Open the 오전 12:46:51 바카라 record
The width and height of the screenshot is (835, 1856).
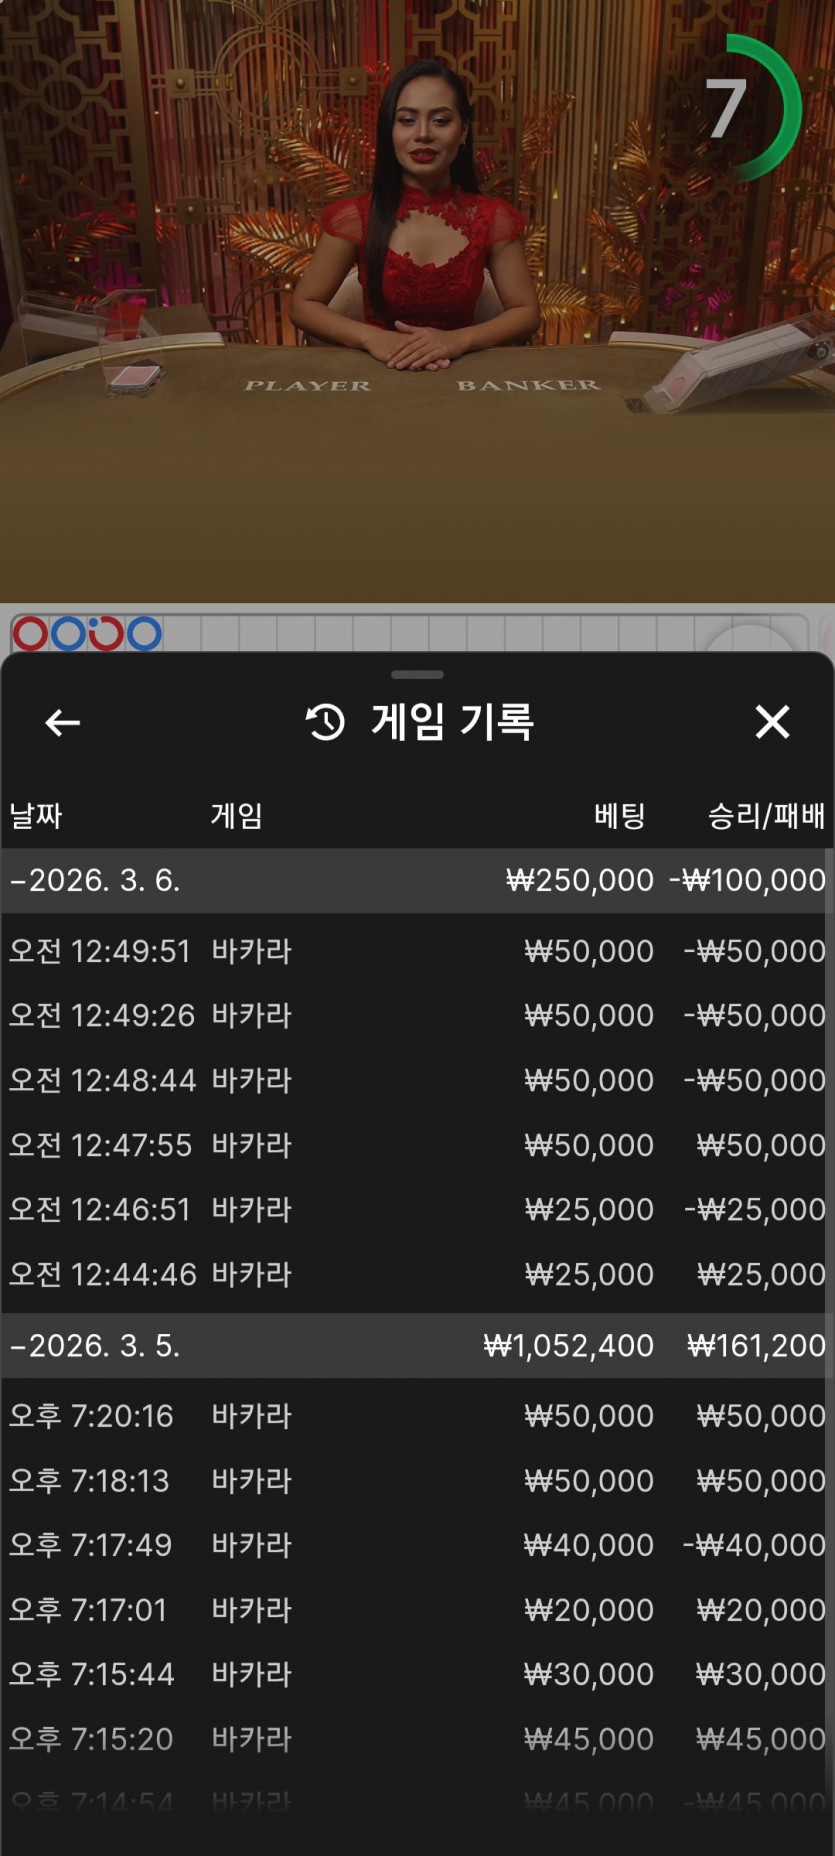(417, 1209)
